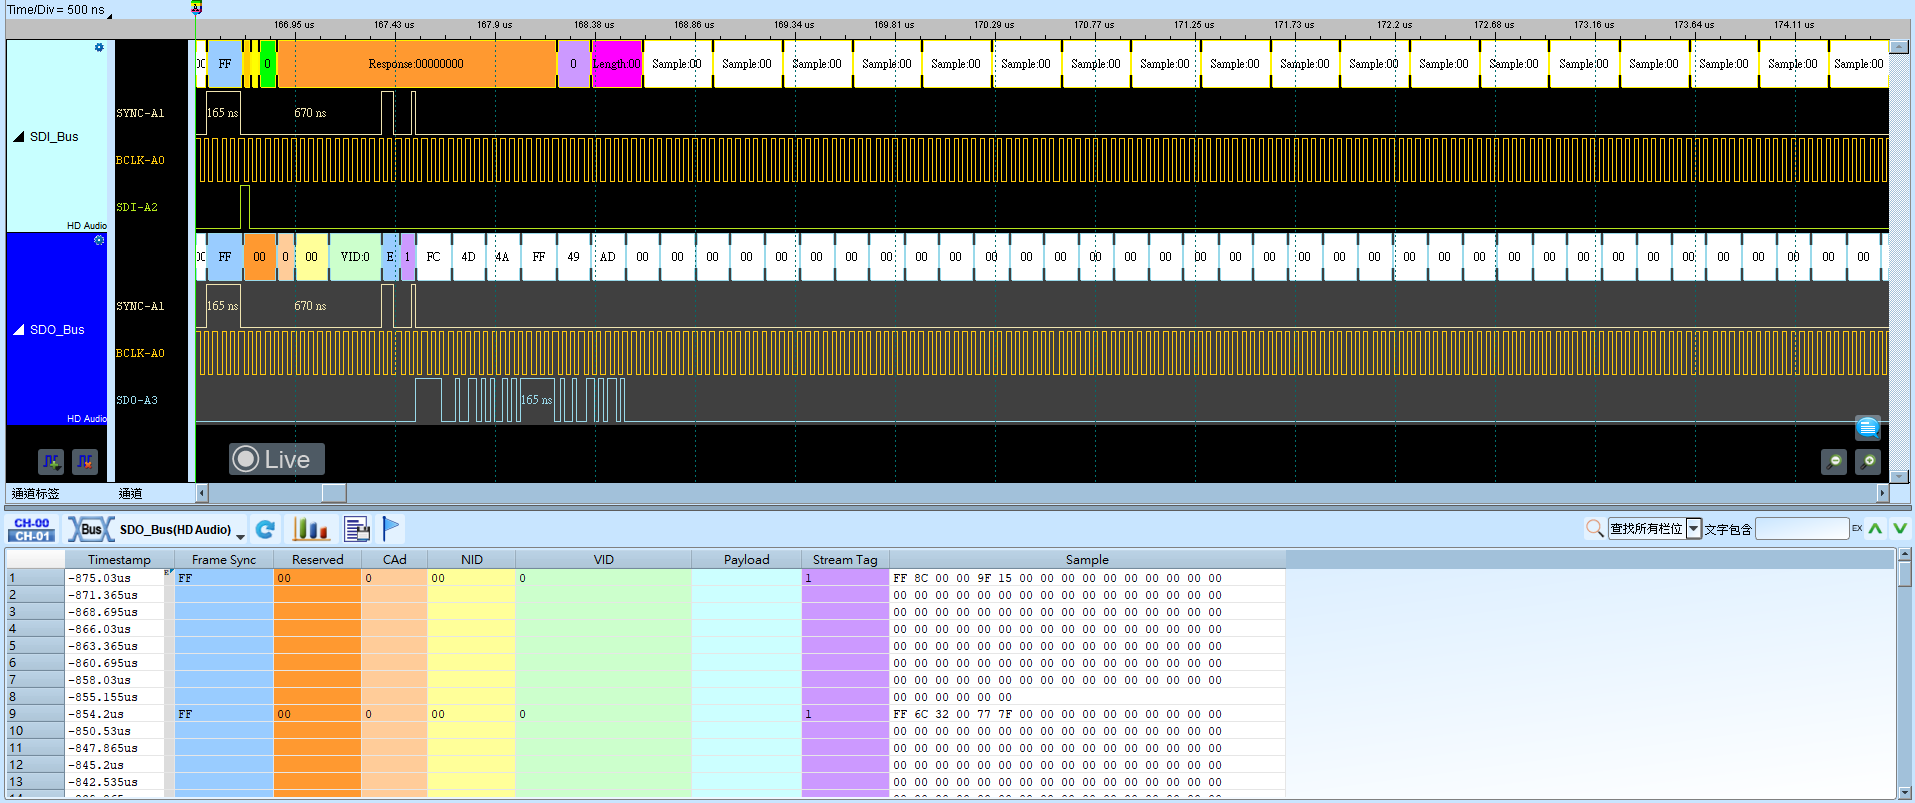Click the waveform horizontal scrollbar thumb

[x=334, y=493]
